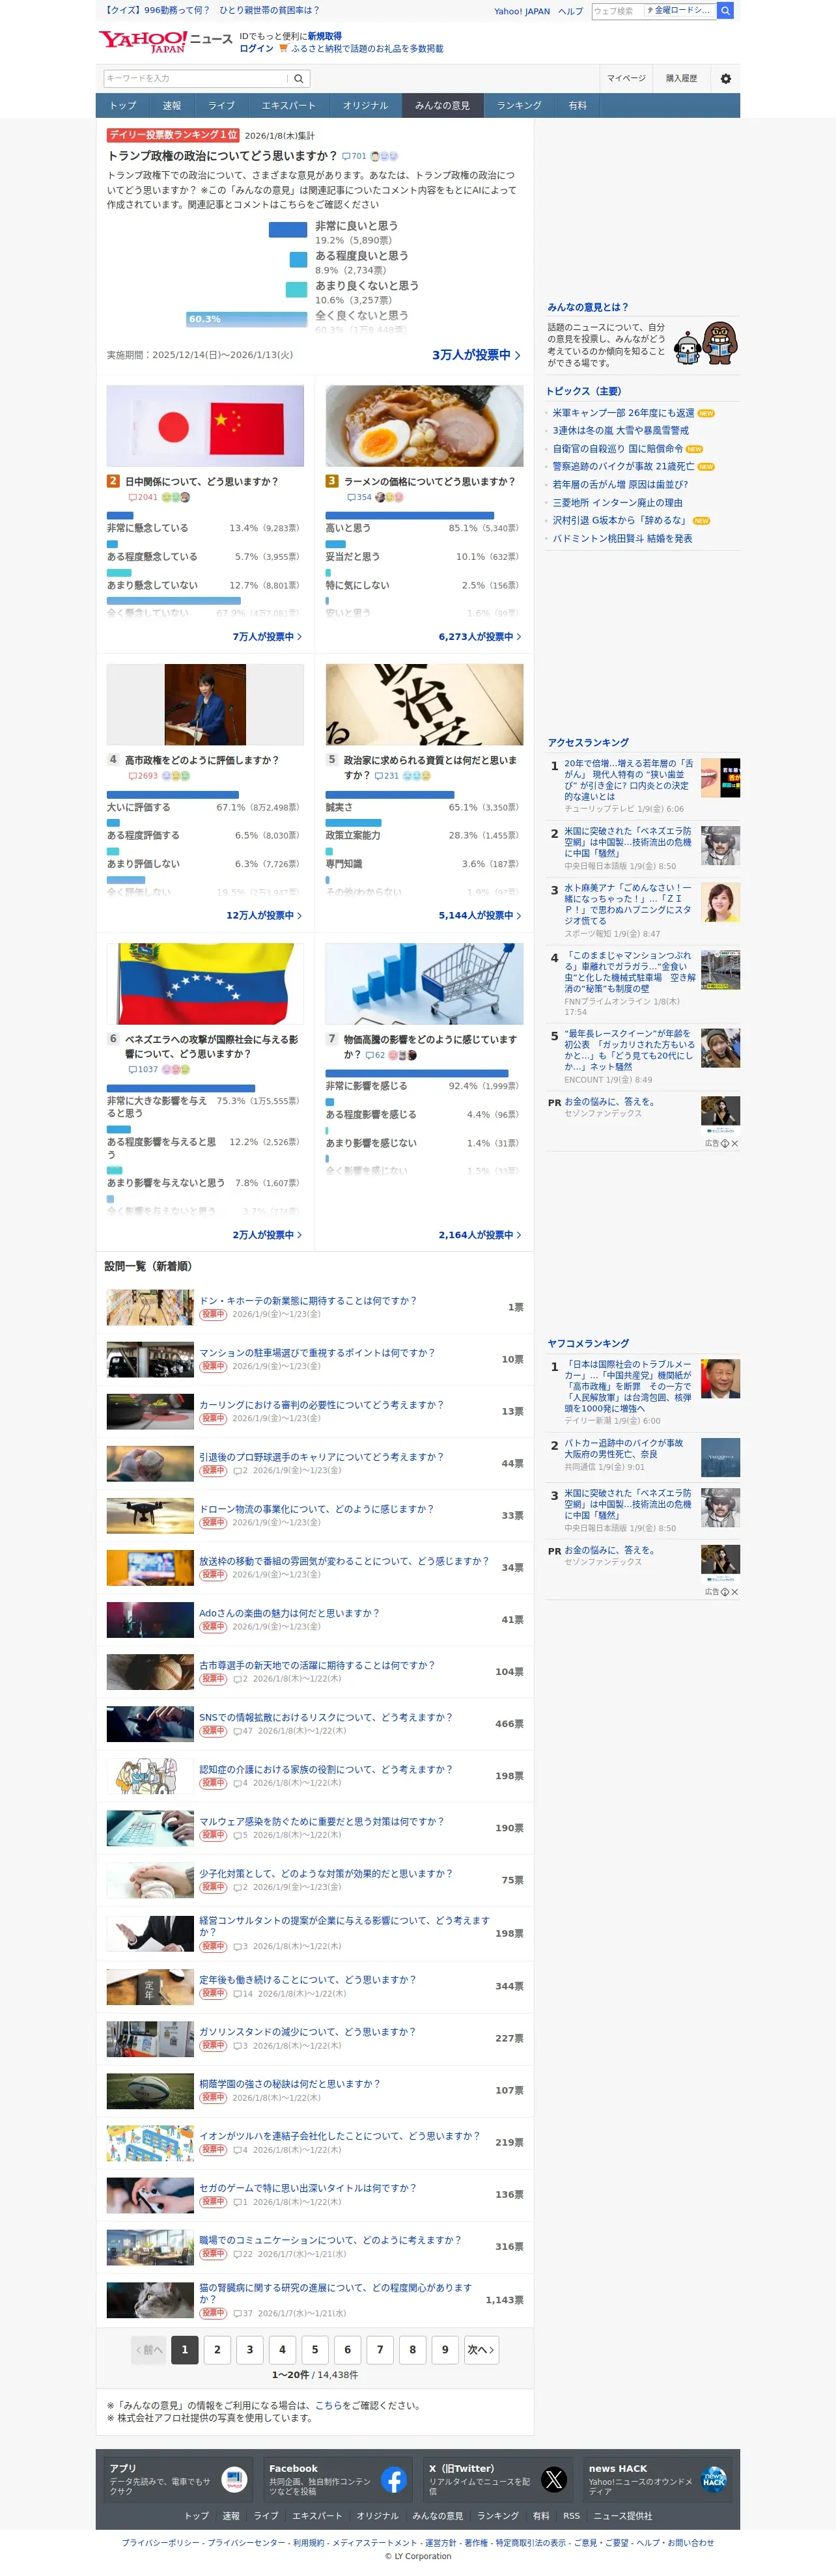This screenshot has height=2576, width=836.
Task: Click the 前へ previous page button
Action: (x=149, y=2350)
